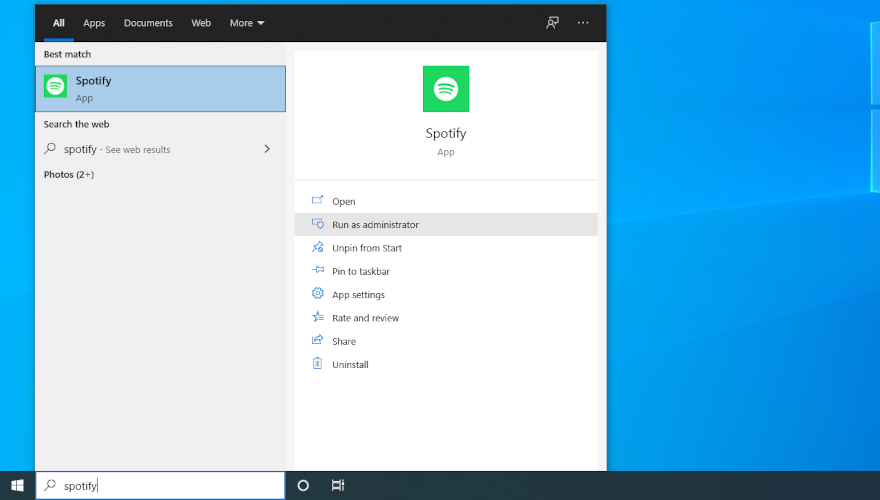Choose Run as administrator
This screenshot has height=500, width=880.
pyautogui.click(x=446, y=224)
